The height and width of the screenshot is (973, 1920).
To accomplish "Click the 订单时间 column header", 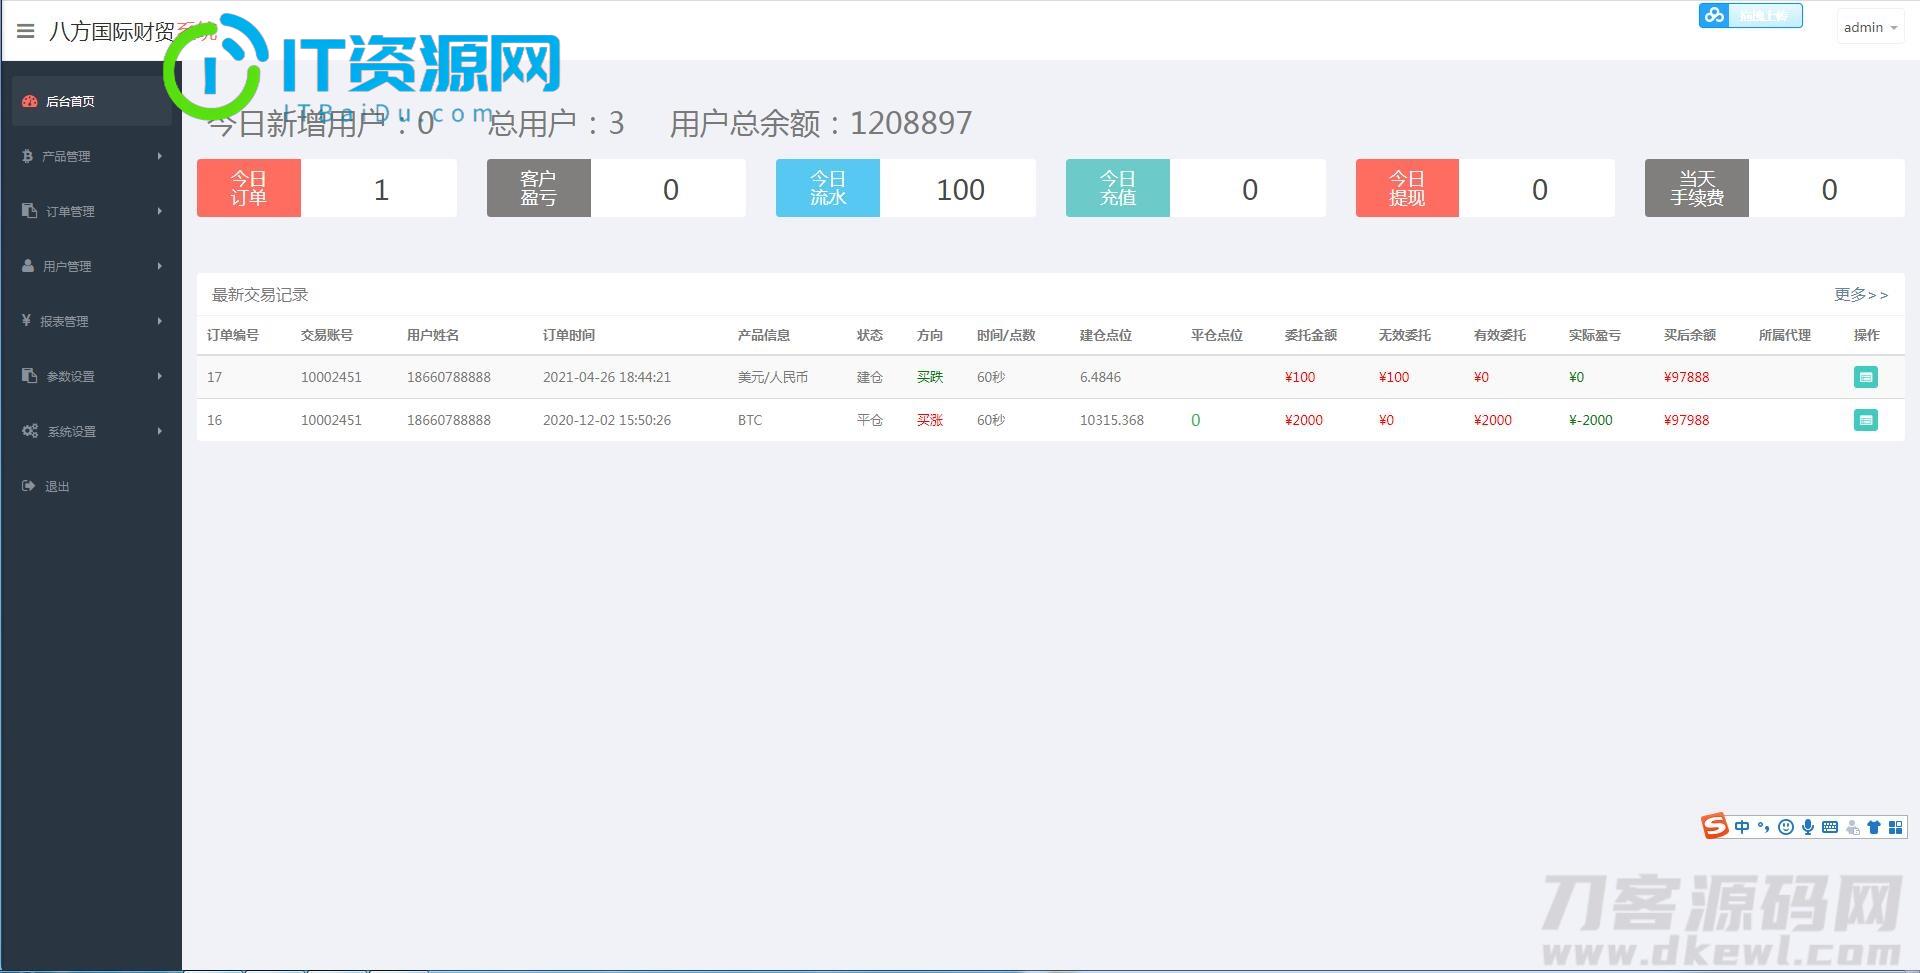I will 569,335.
